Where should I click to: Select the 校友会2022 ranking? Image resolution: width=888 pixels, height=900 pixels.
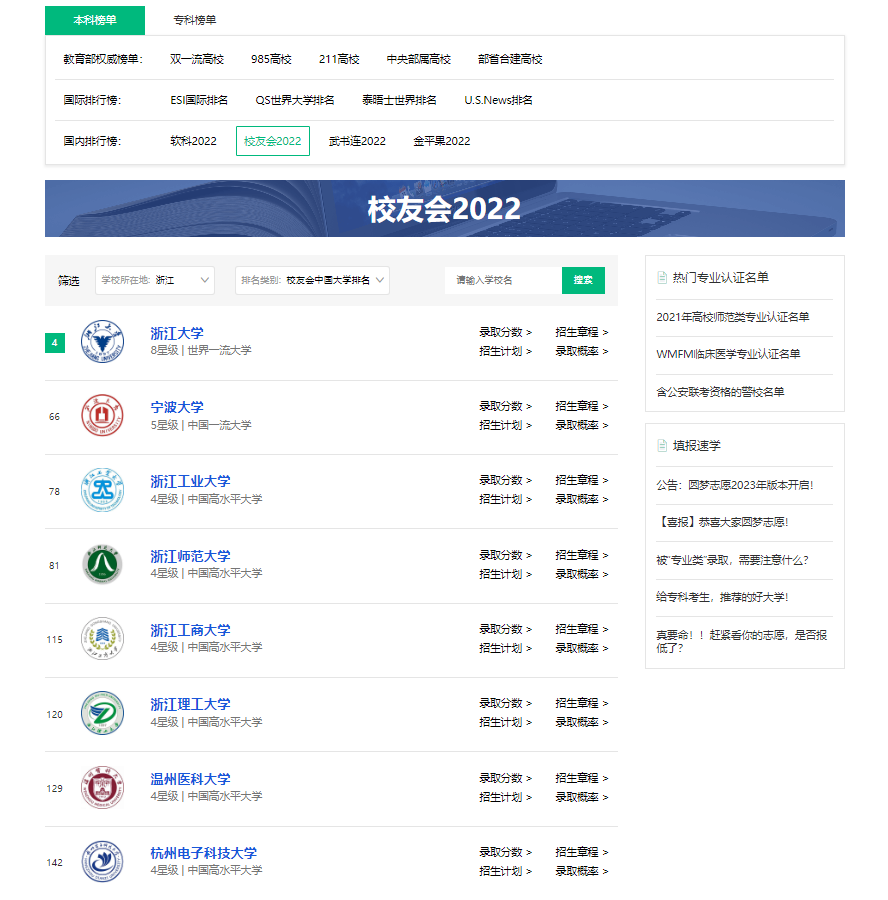click(x=273, y=141)
